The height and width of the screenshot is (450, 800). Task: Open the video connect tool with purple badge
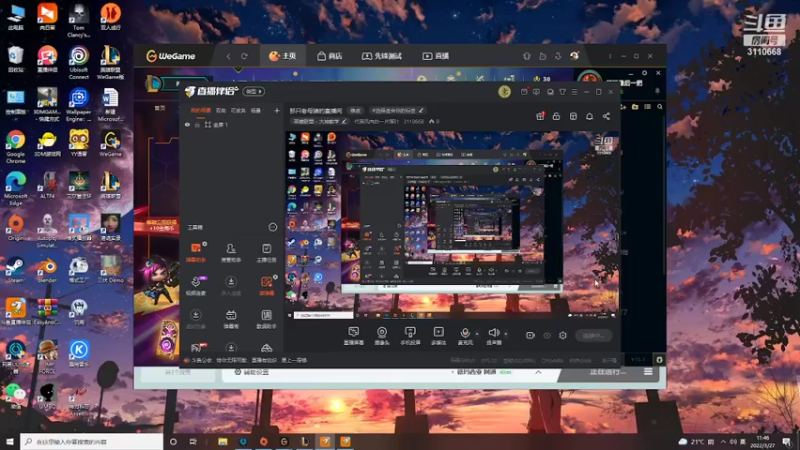tap(196, 285)
